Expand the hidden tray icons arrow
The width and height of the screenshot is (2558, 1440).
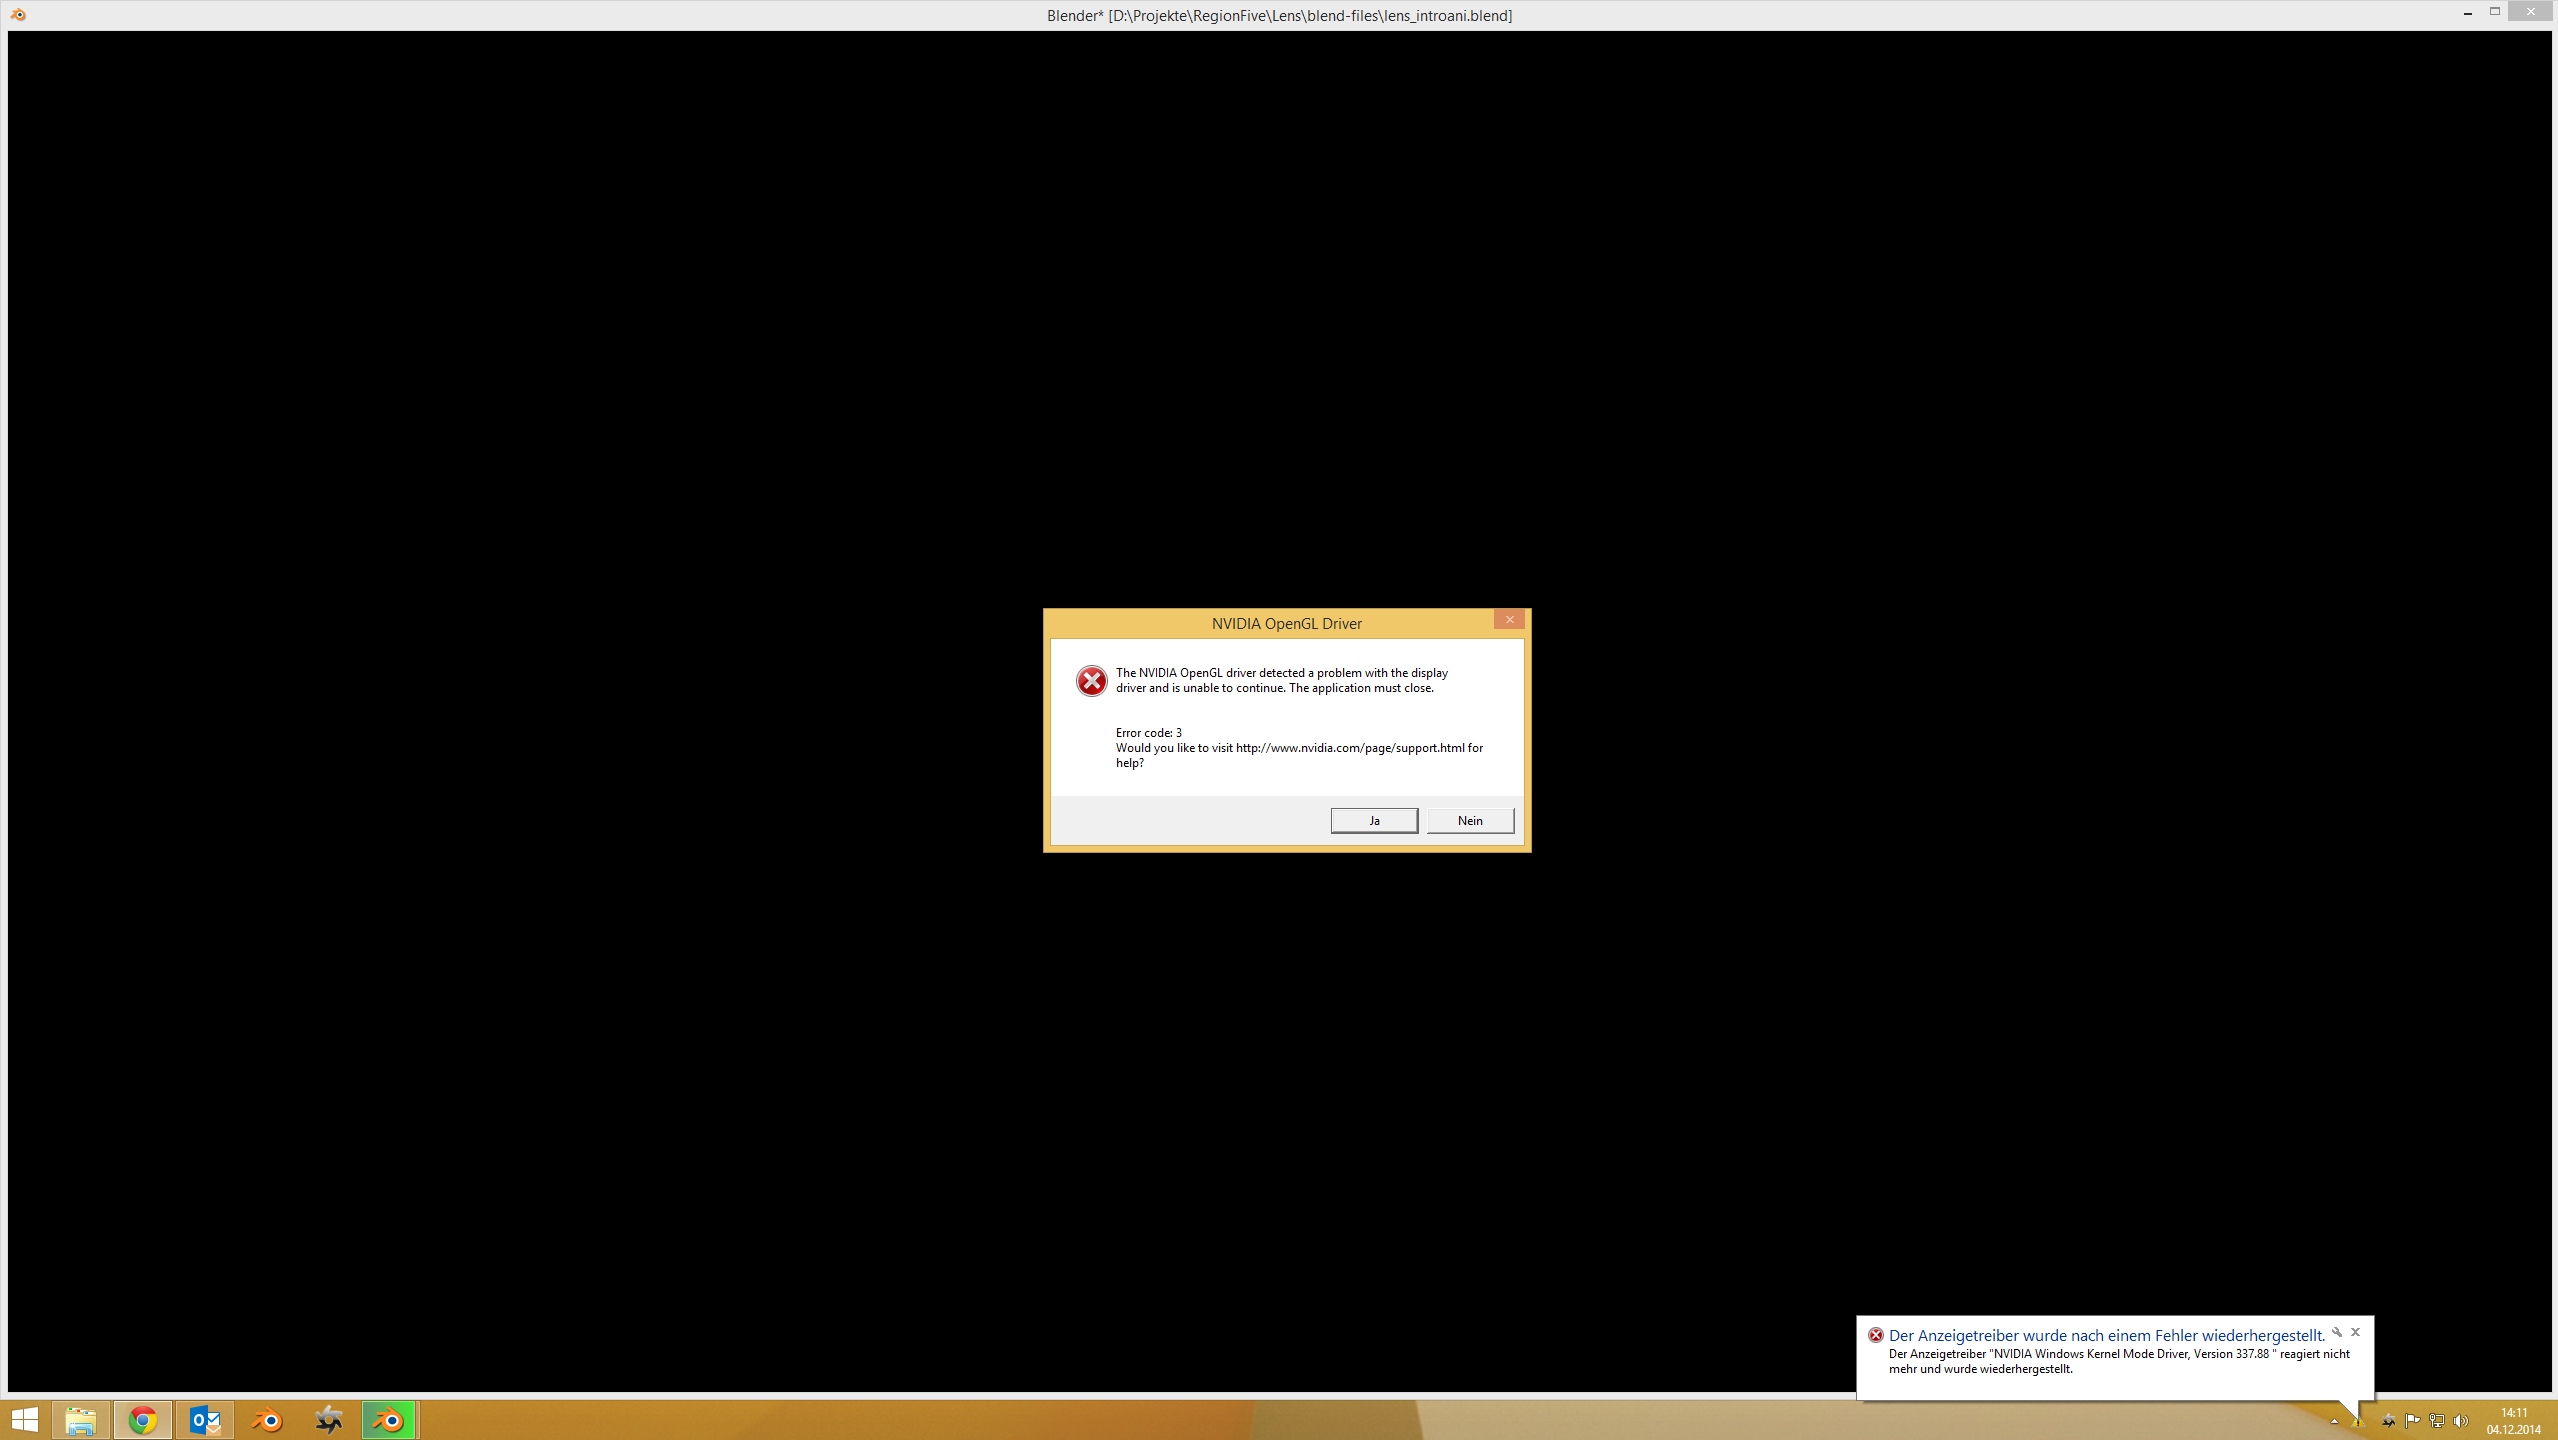click(x=2334, y=1421)
